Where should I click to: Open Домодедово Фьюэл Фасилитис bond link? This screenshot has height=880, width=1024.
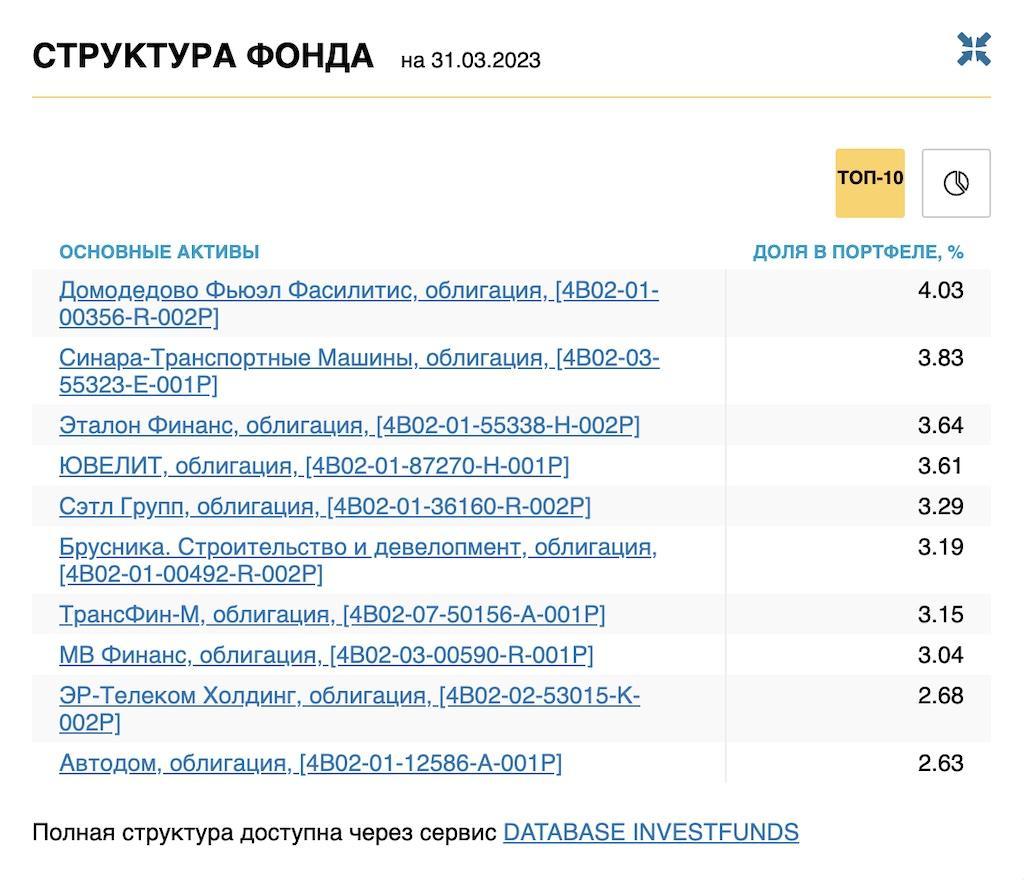358,291
